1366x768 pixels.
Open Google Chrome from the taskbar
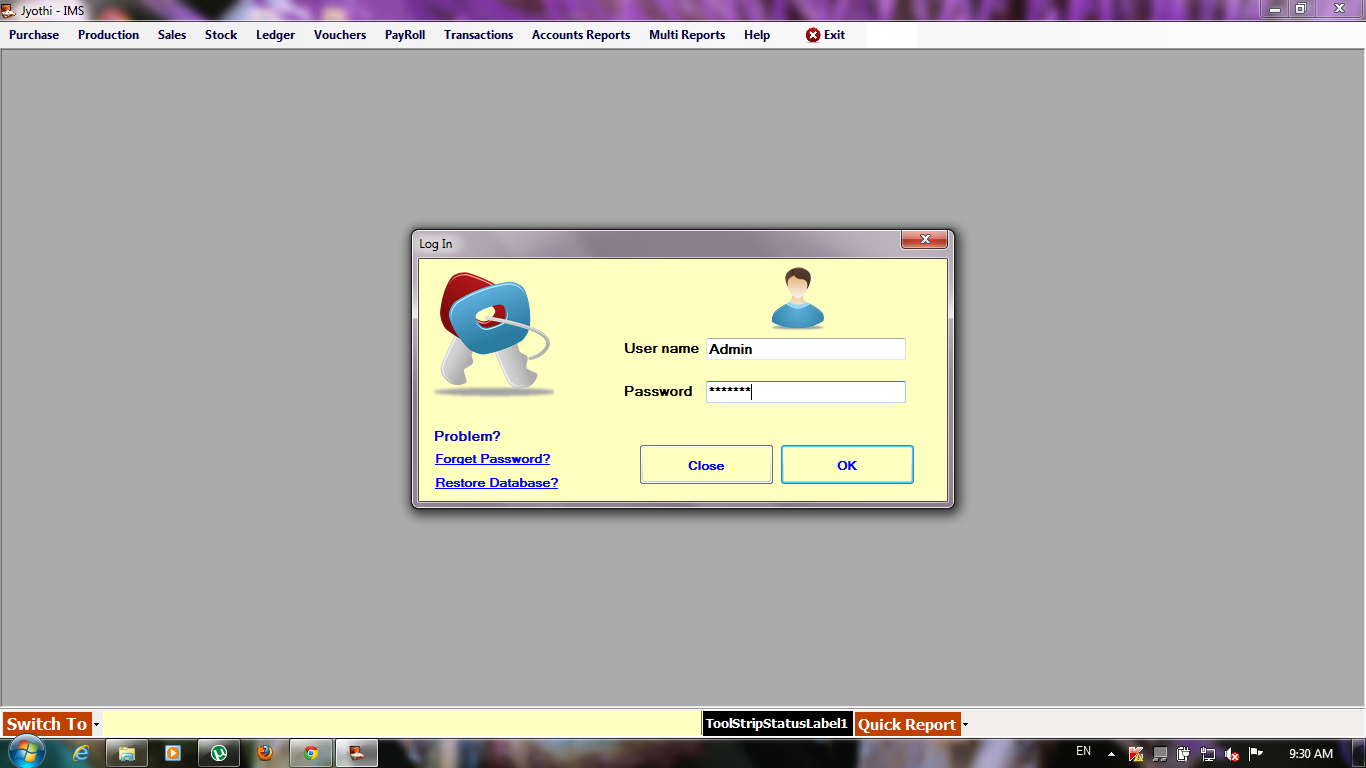[310, 753]
